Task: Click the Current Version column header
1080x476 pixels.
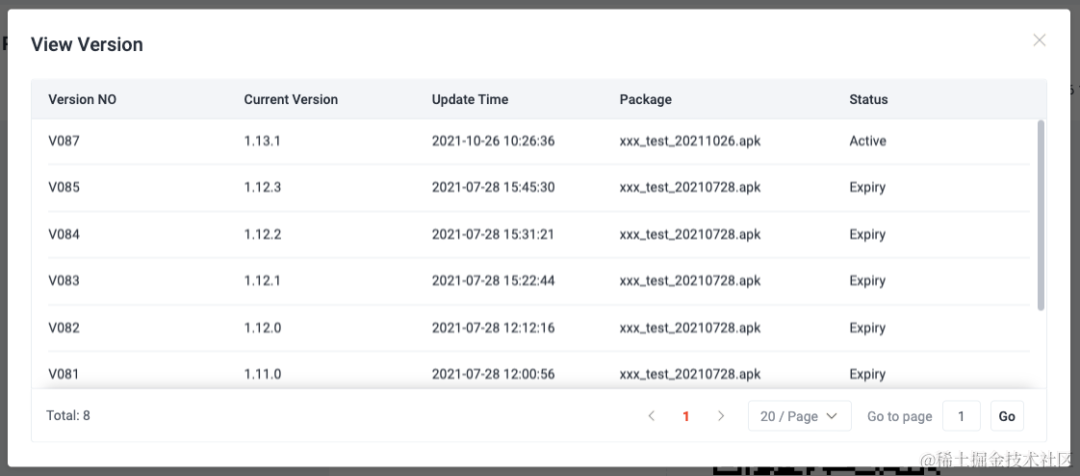Action: (x=291, y=100)
